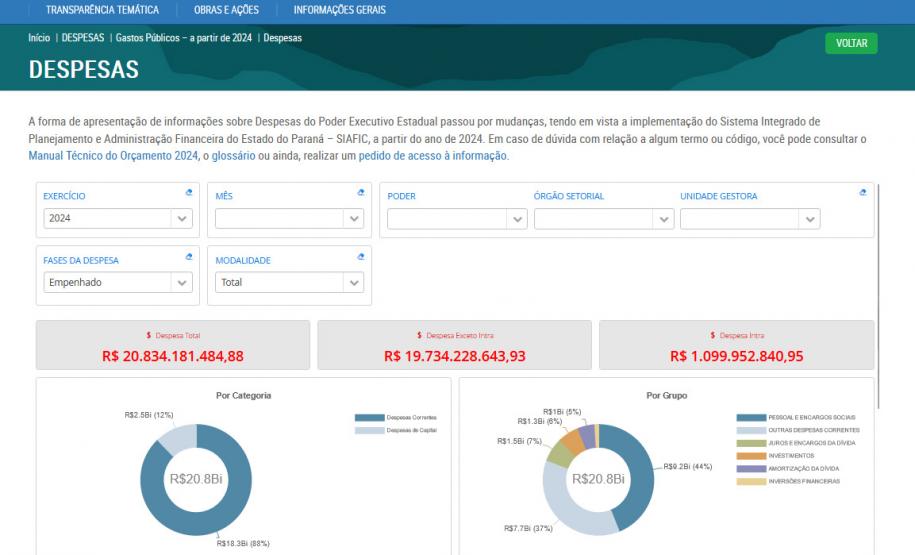This screenshot has height=555, width=915.
Task: Click the reset icon in the Mês filter
Action: coord(361,193)
